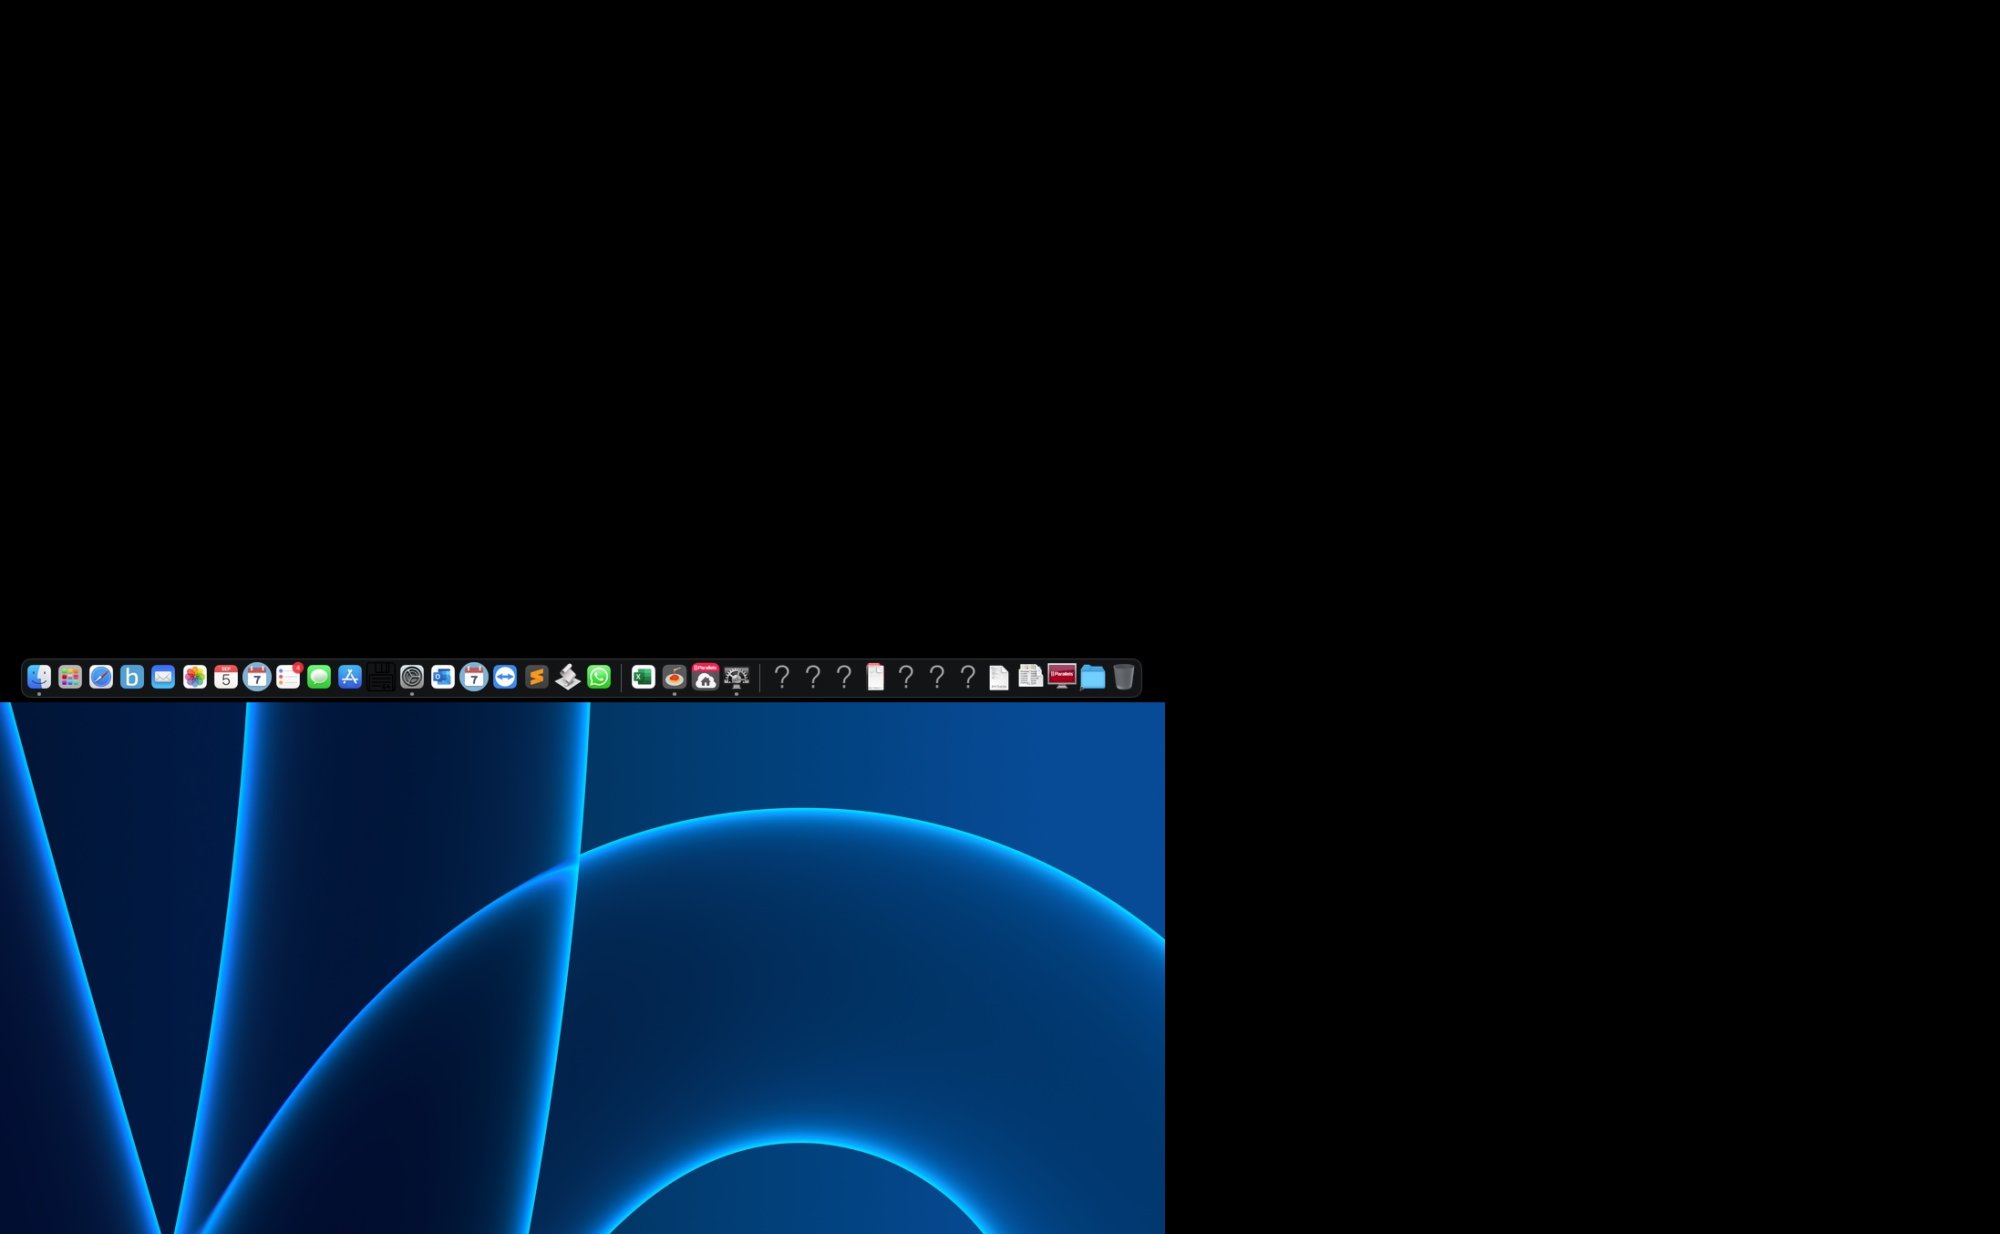Launch the App Store icon

click(350, 677)
